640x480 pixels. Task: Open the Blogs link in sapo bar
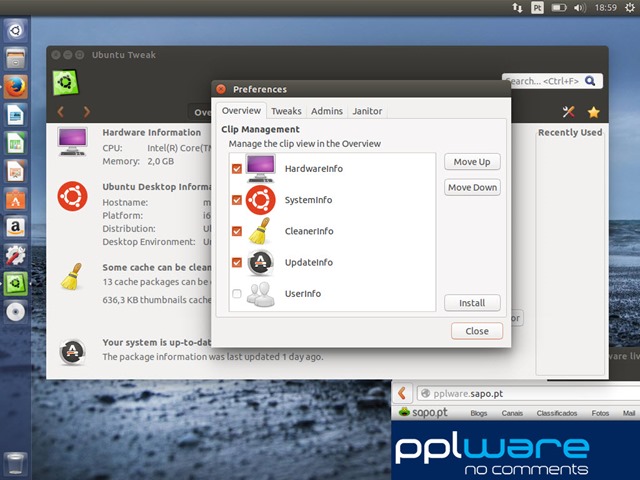tap(478, 413)
